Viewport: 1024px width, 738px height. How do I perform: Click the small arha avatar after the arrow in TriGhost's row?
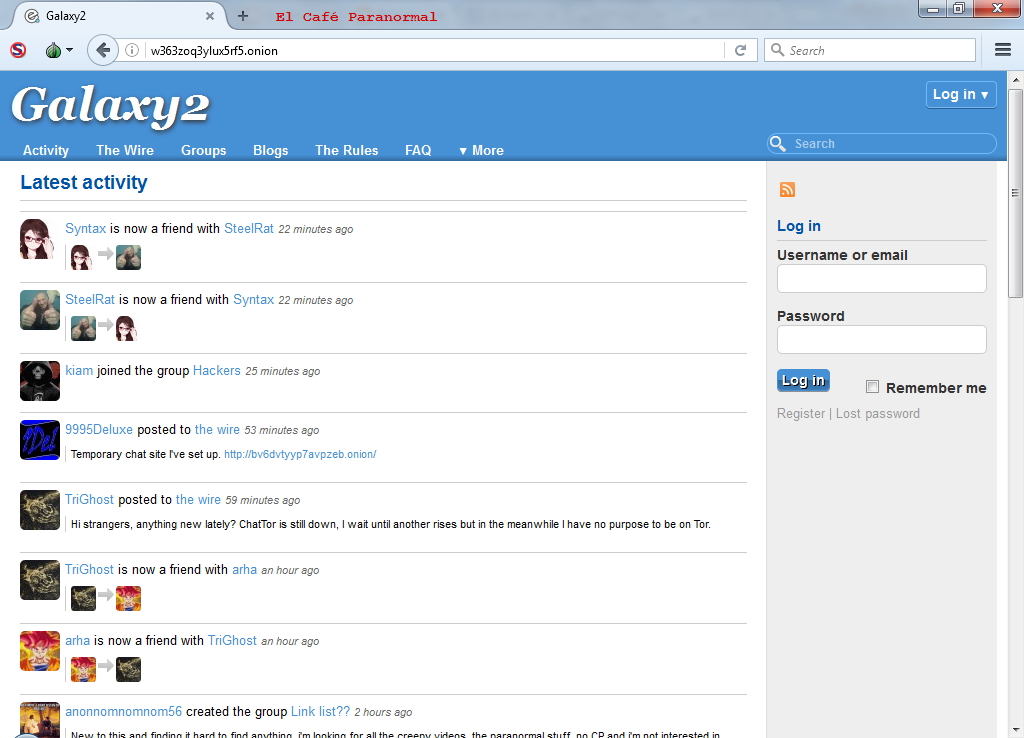coord(129,598)
